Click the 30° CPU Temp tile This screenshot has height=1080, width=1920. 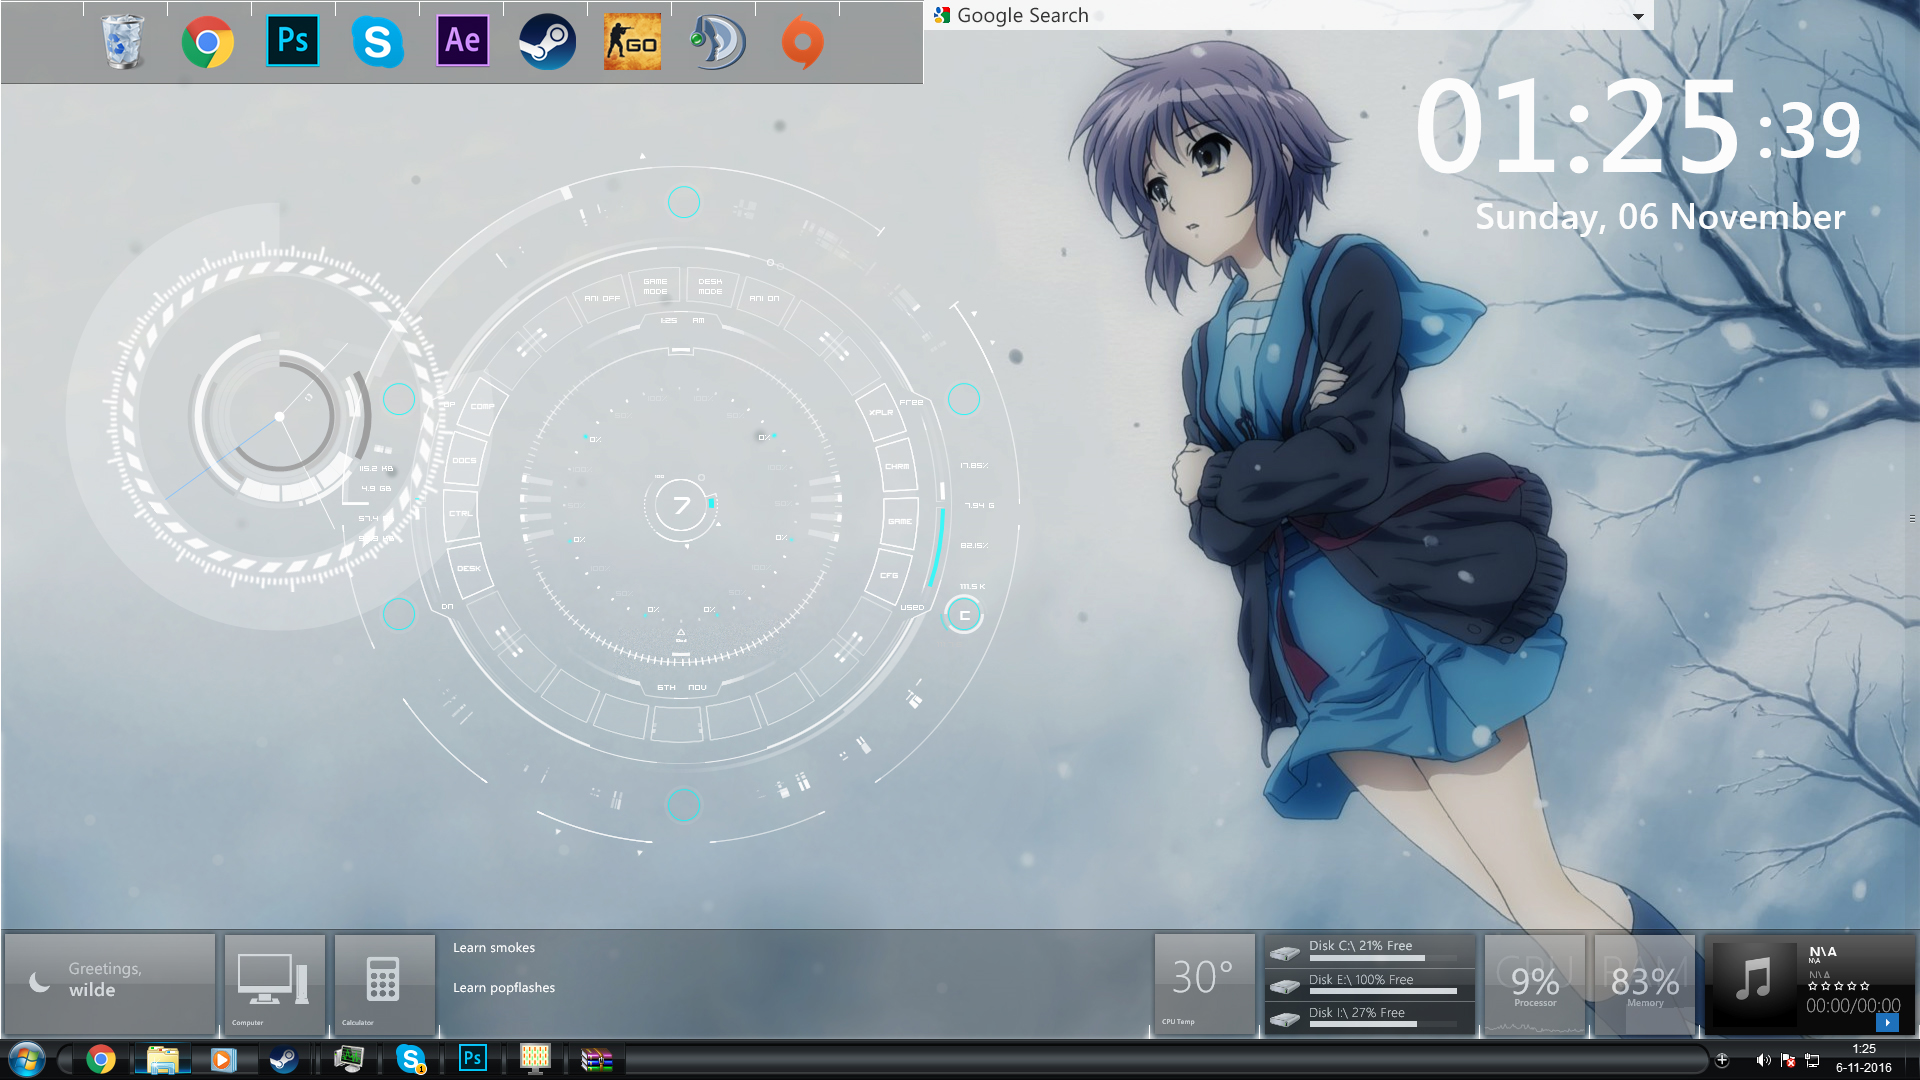pyautogui.click(x=1205, y=984)
